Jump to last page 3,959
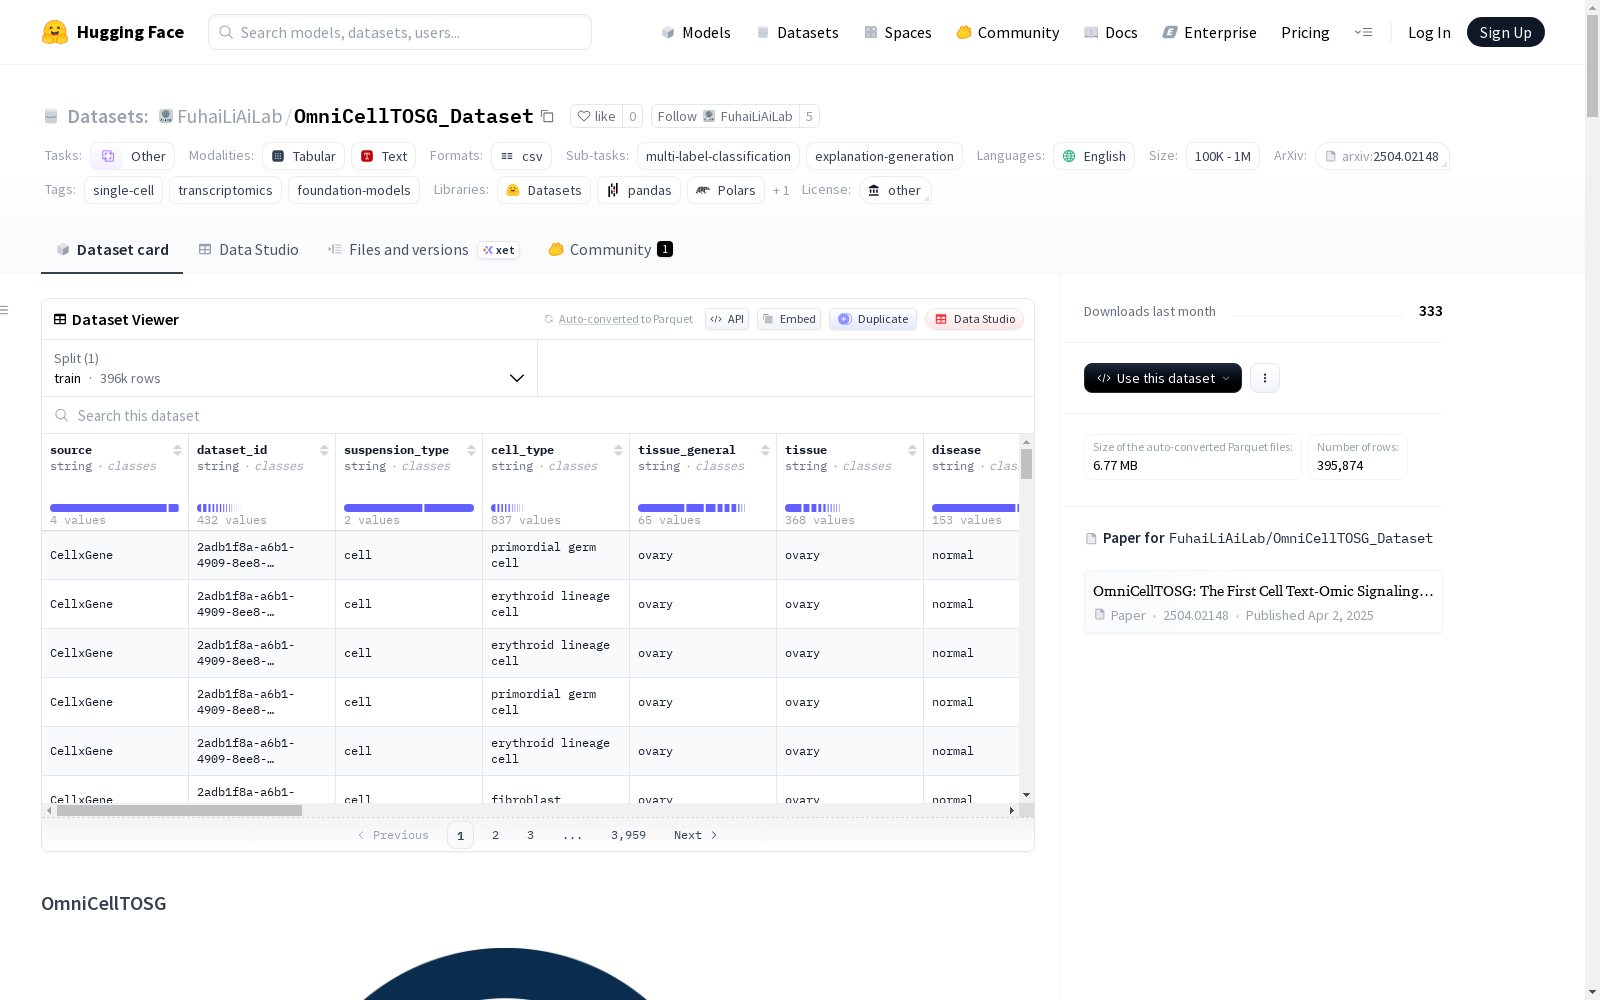 click(628, 835)
